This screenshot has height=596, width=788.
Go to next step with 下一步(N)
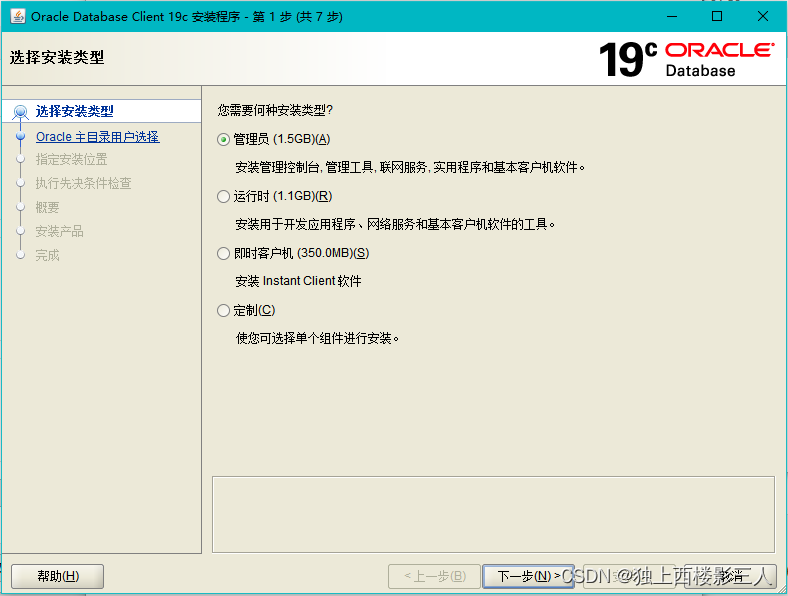[x=528, y=576]
